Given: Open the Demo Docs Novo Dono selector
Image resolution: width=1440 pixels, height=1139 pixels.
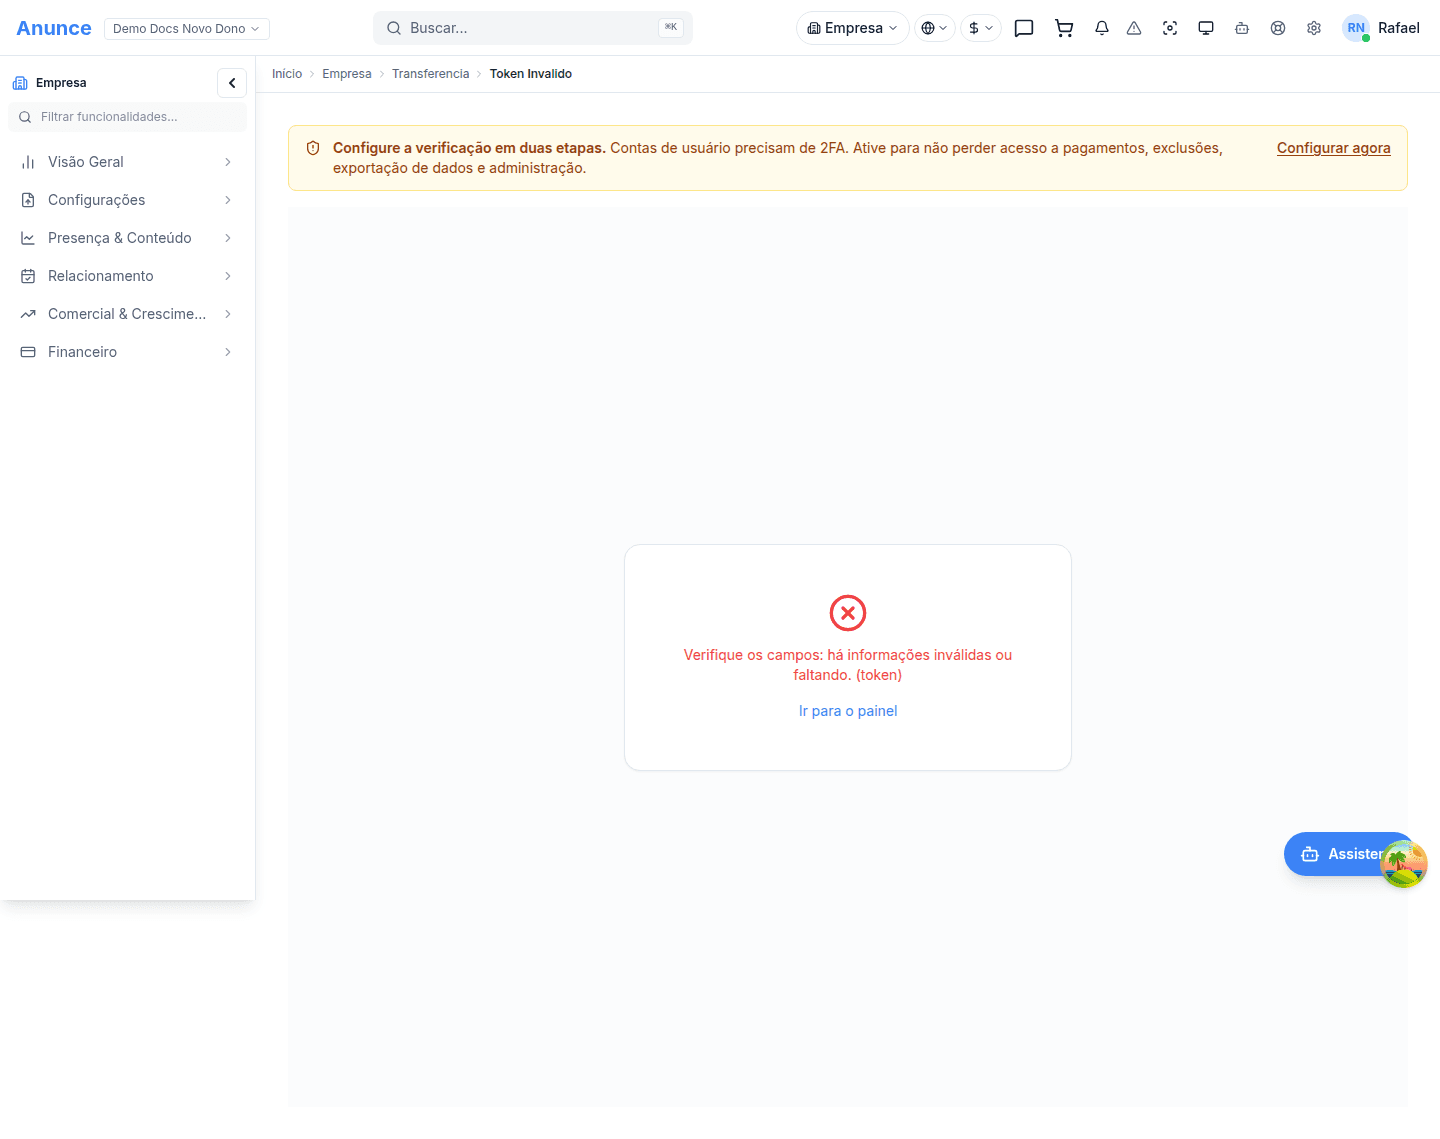Looking at the screenshot, I should tap(187, 29).
